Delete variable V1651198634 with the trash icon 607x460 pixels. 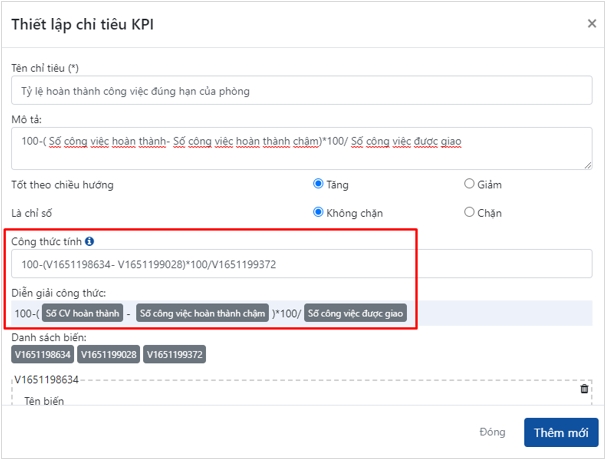585,389
